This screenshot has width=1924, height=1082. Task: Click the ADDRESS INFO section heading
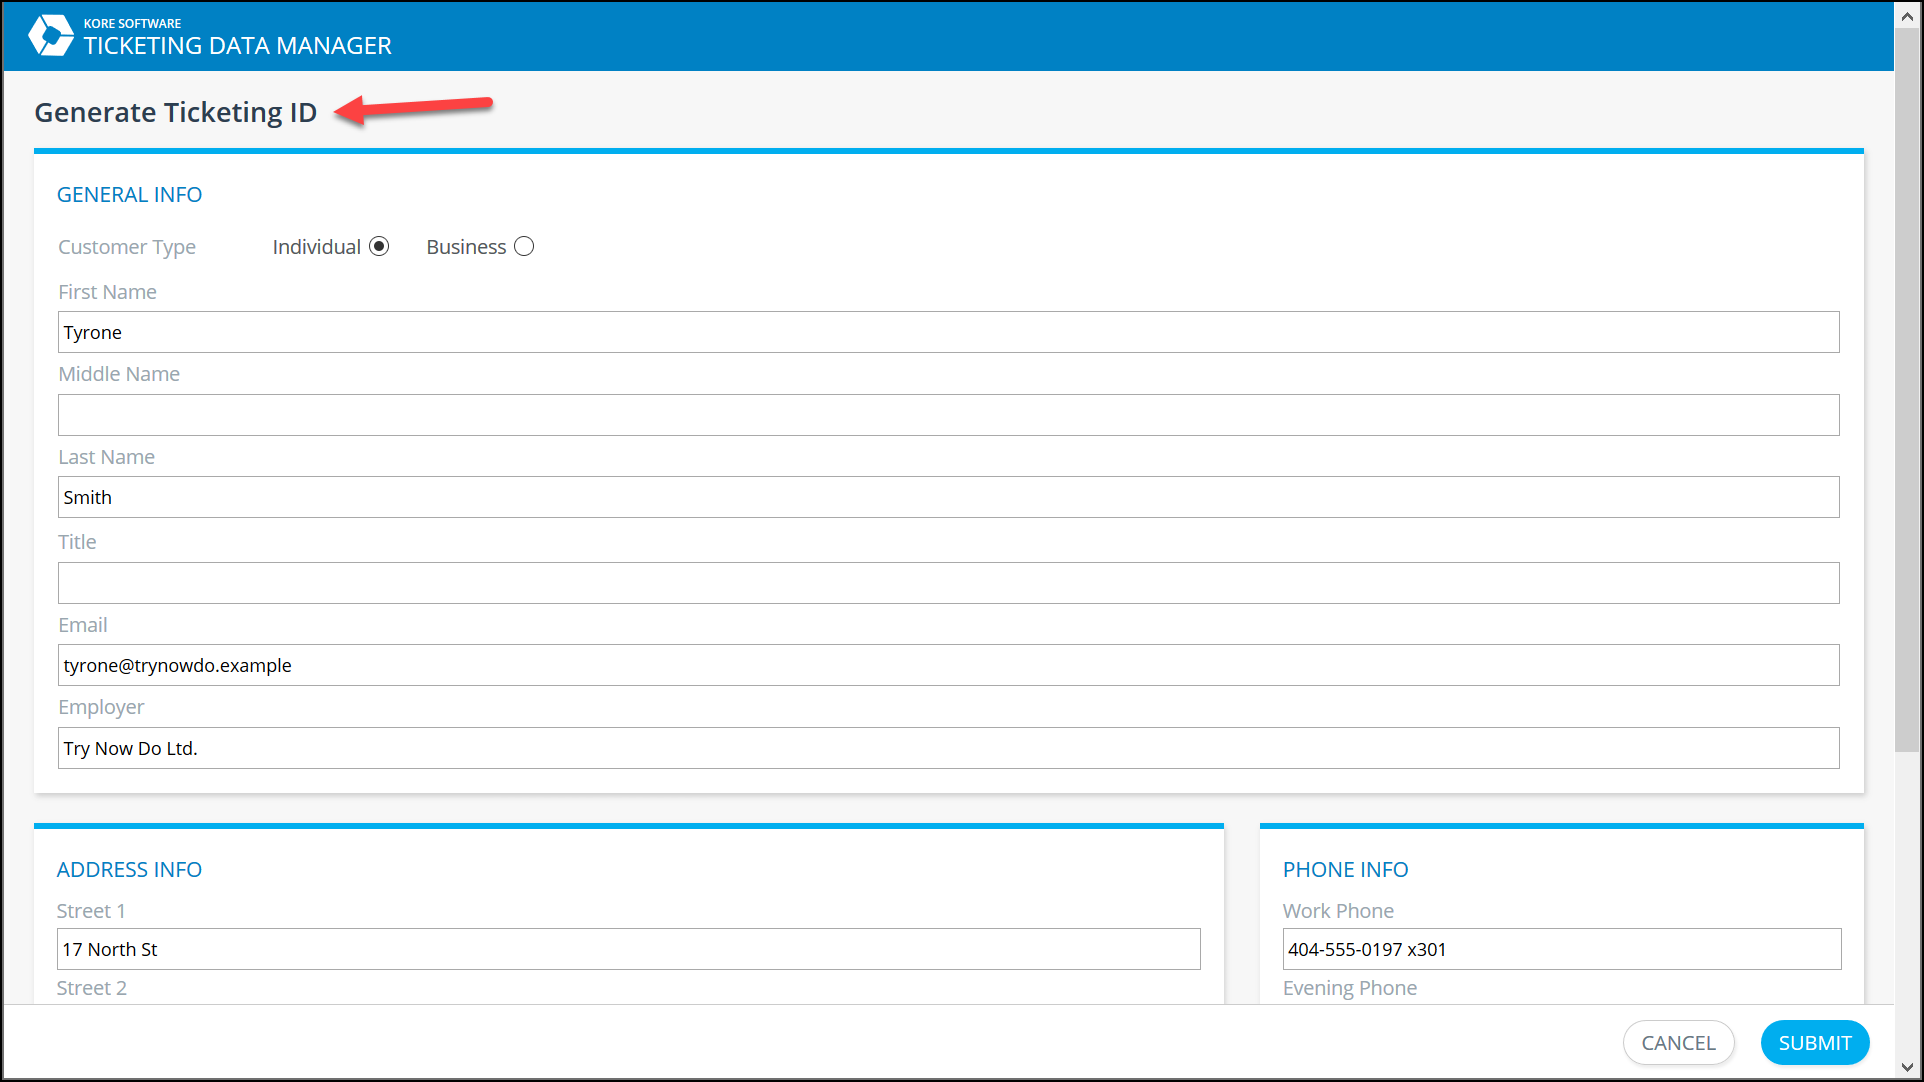[129, 870]
